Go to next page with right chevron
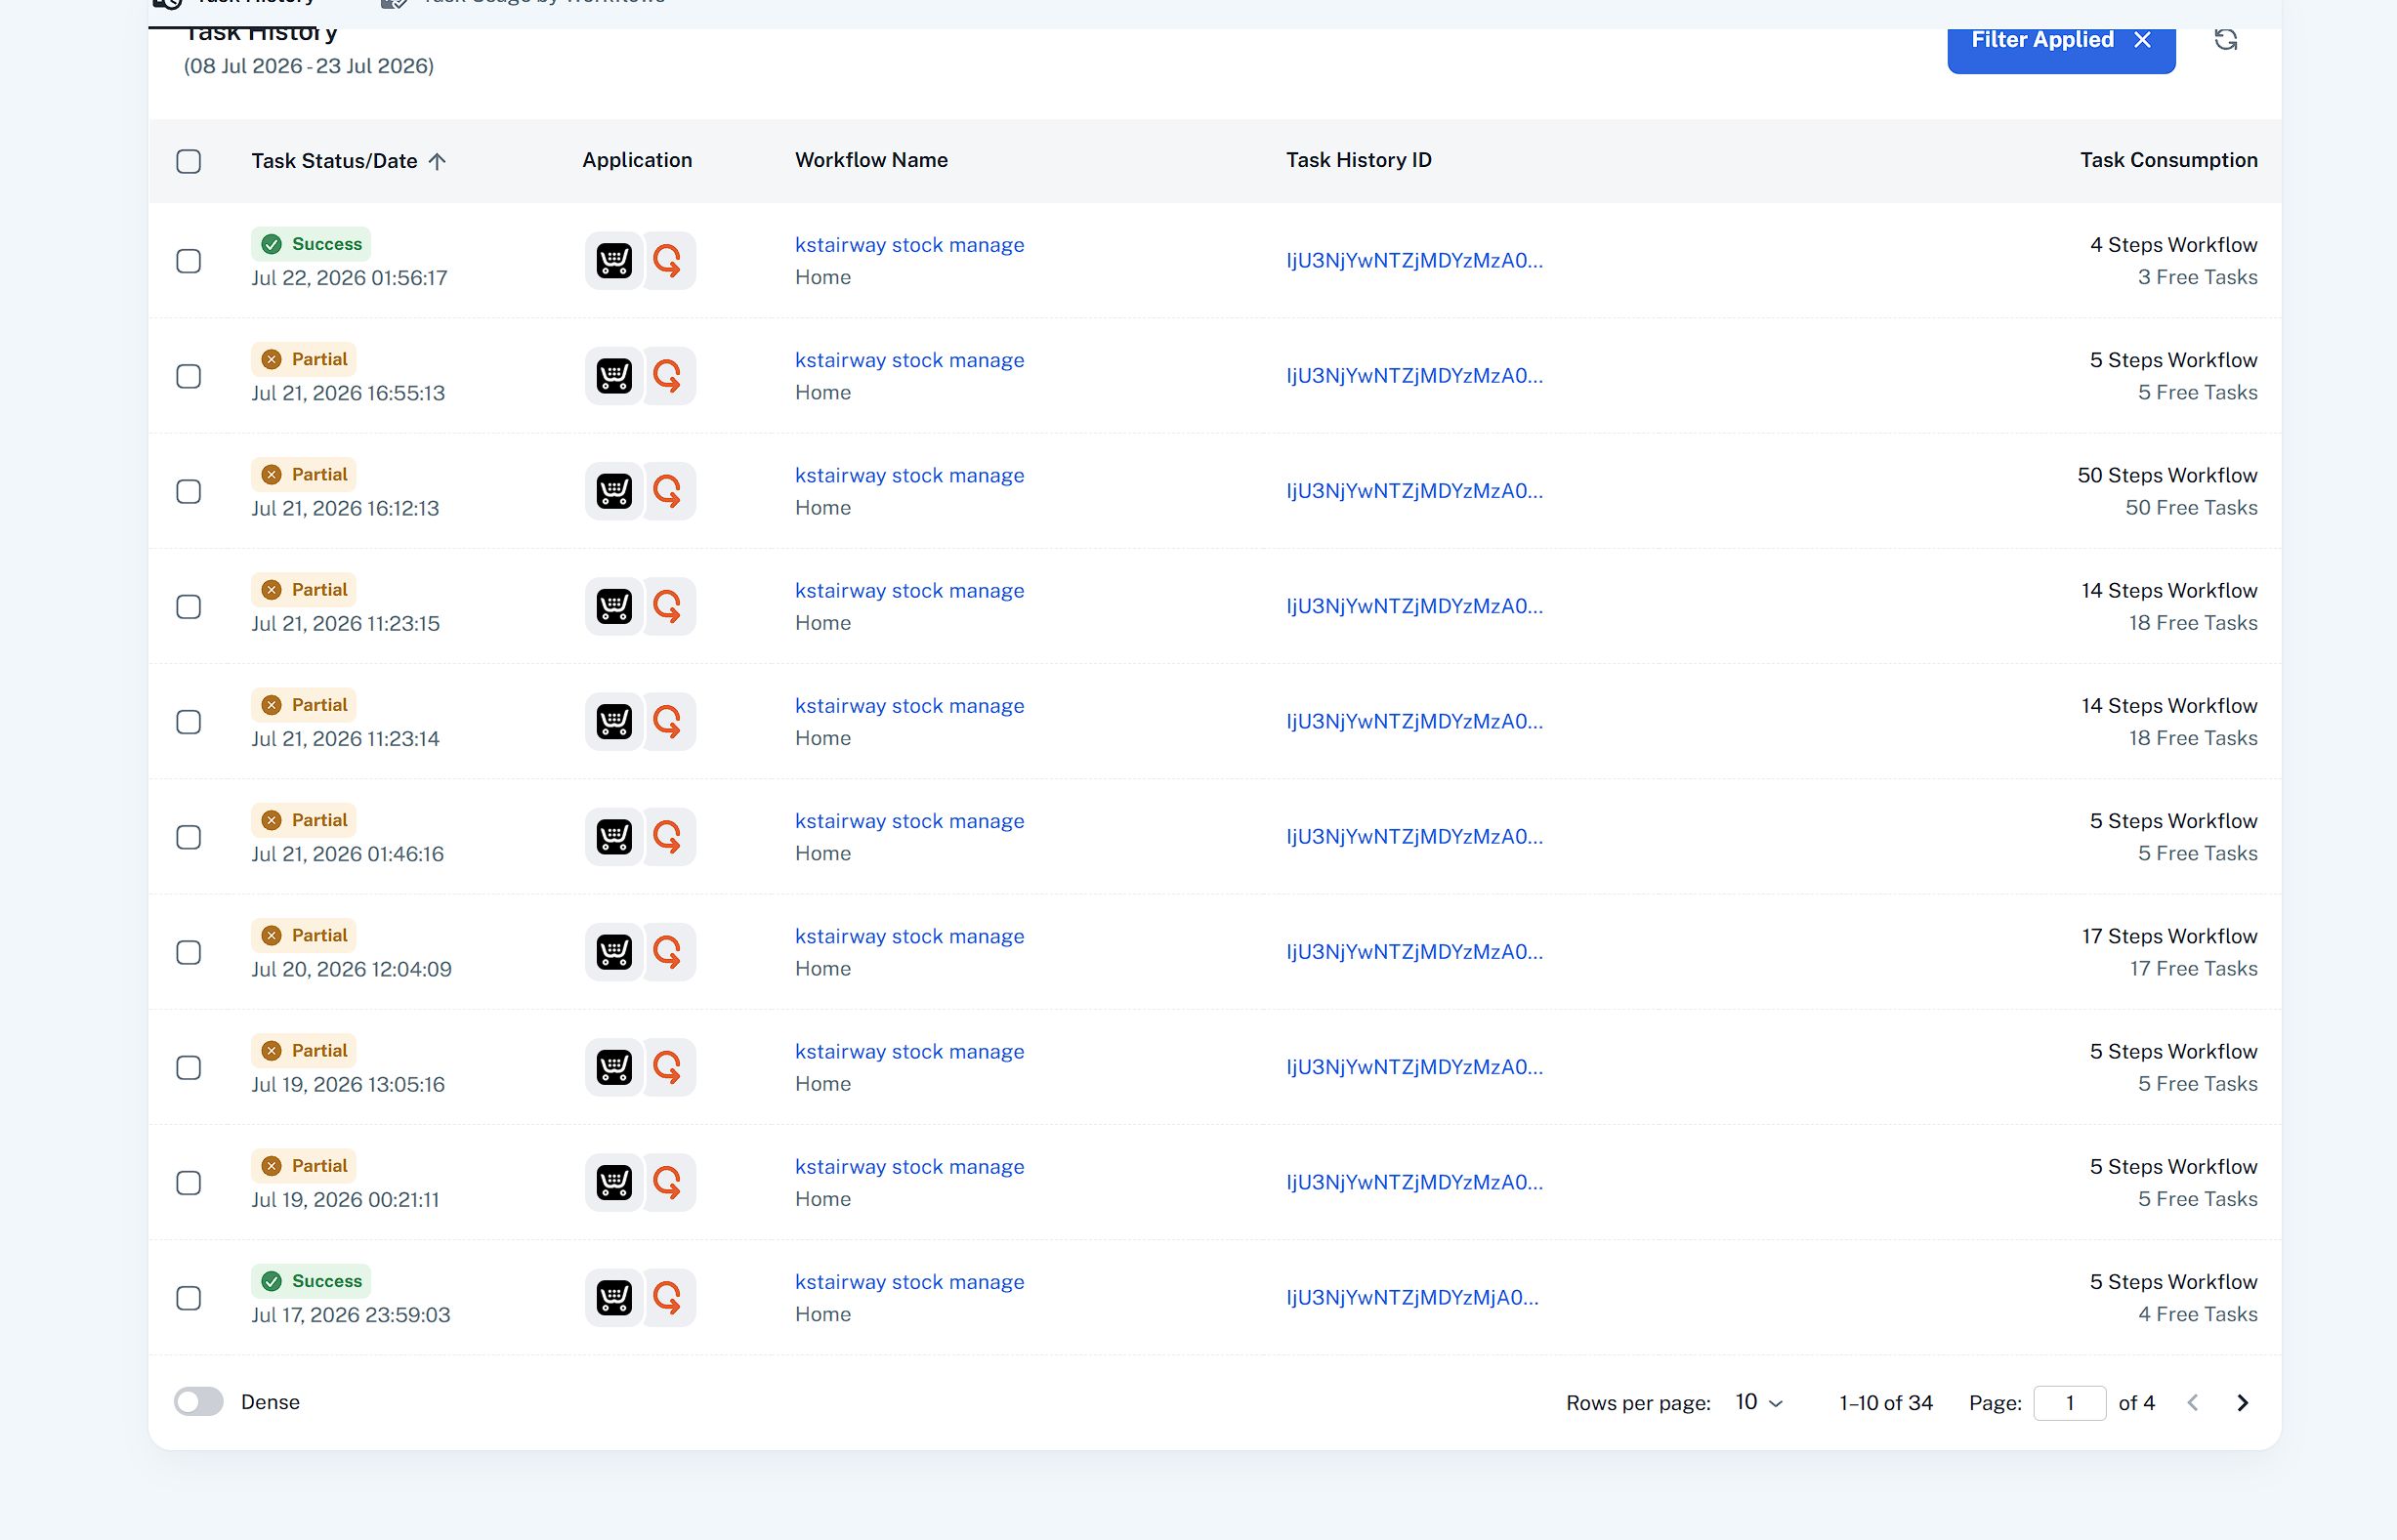 2243,1403
